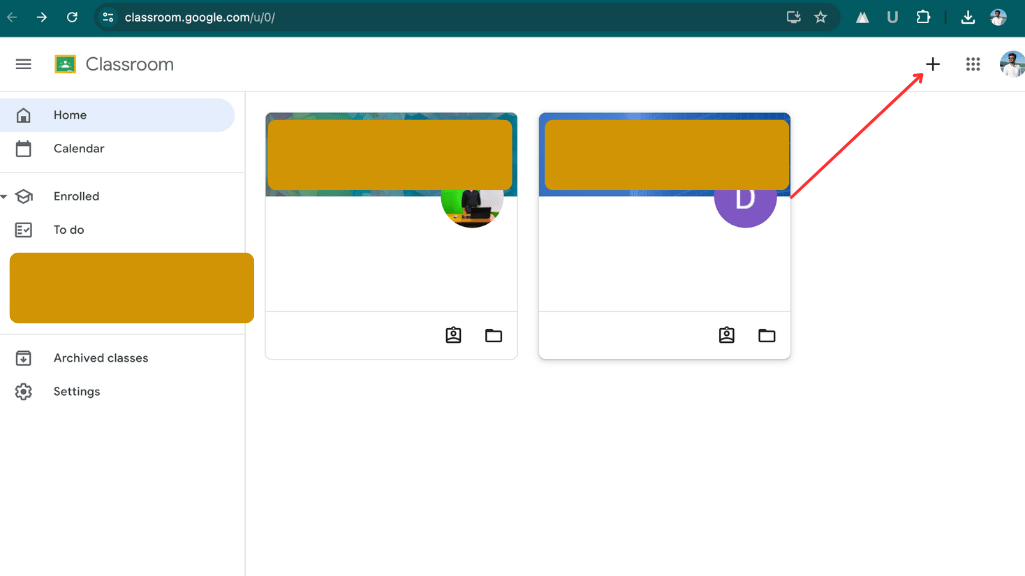Toggle the navigation drawer with hamburger icon
This screenshot has height=576, width=1025.
click(23, 64)
